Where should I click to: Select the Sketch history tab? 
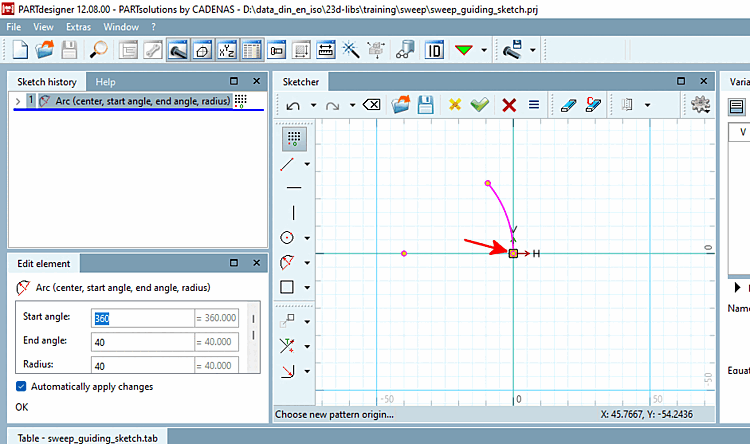47,82
